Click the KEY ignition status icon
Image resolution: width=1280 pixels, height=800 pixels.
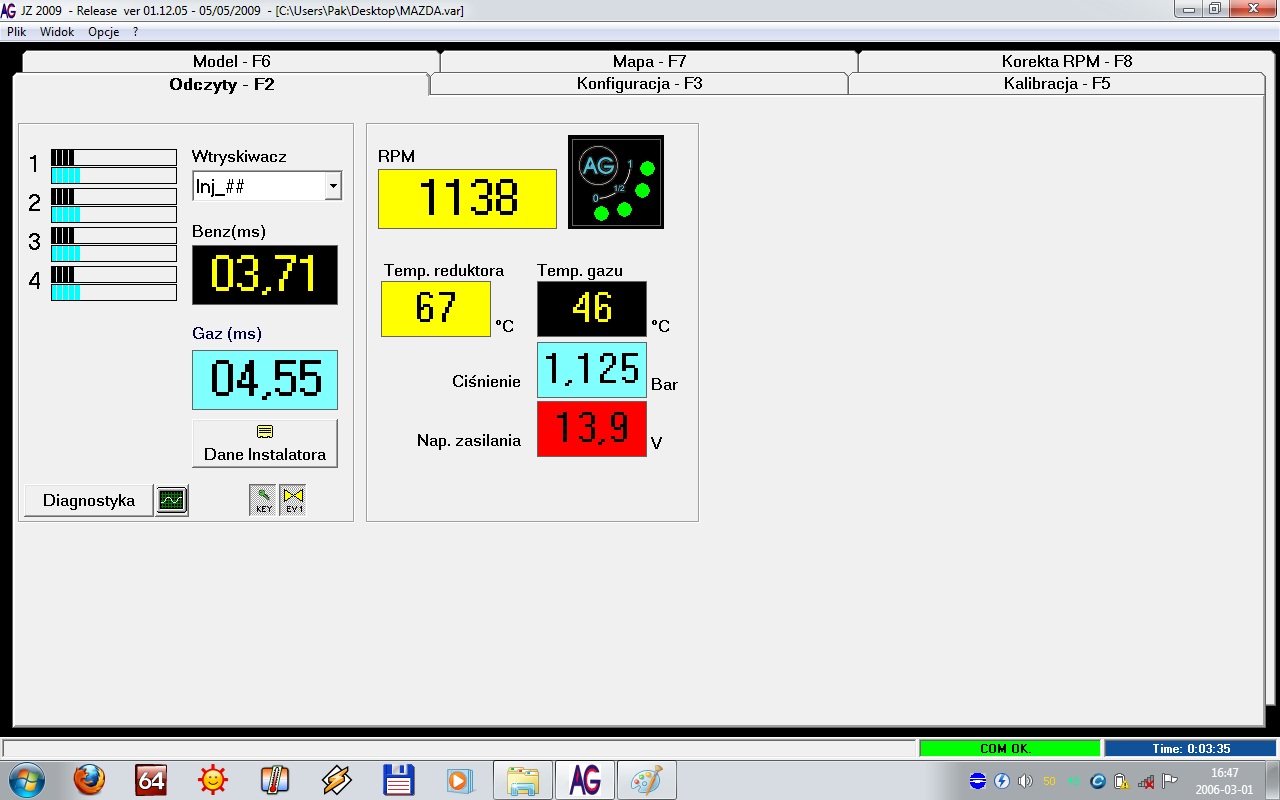point(263,500)
